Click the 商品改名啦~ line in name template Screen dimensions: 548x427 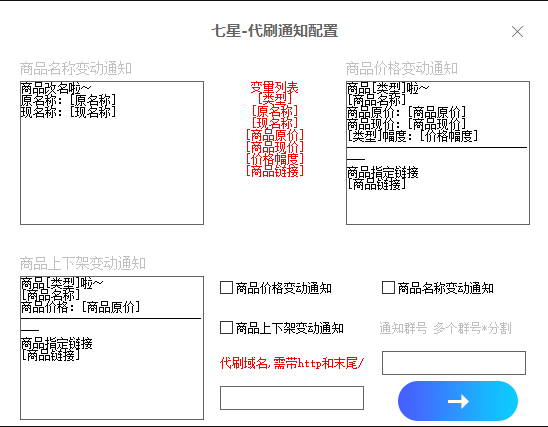click(x=56, y=88)
